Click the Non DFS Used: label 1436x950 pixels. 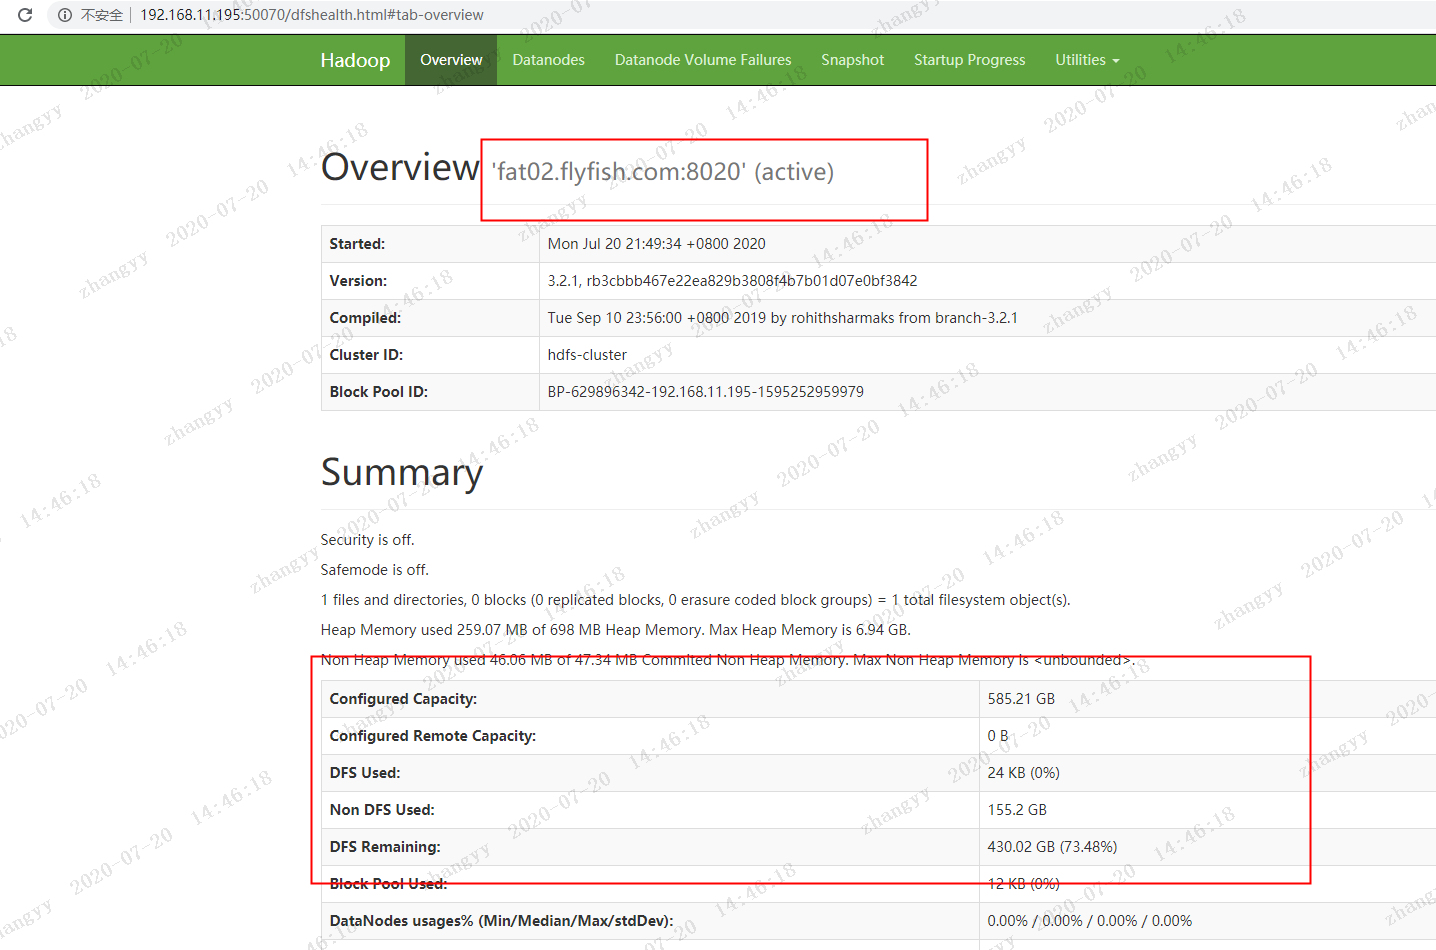point(382,810)
